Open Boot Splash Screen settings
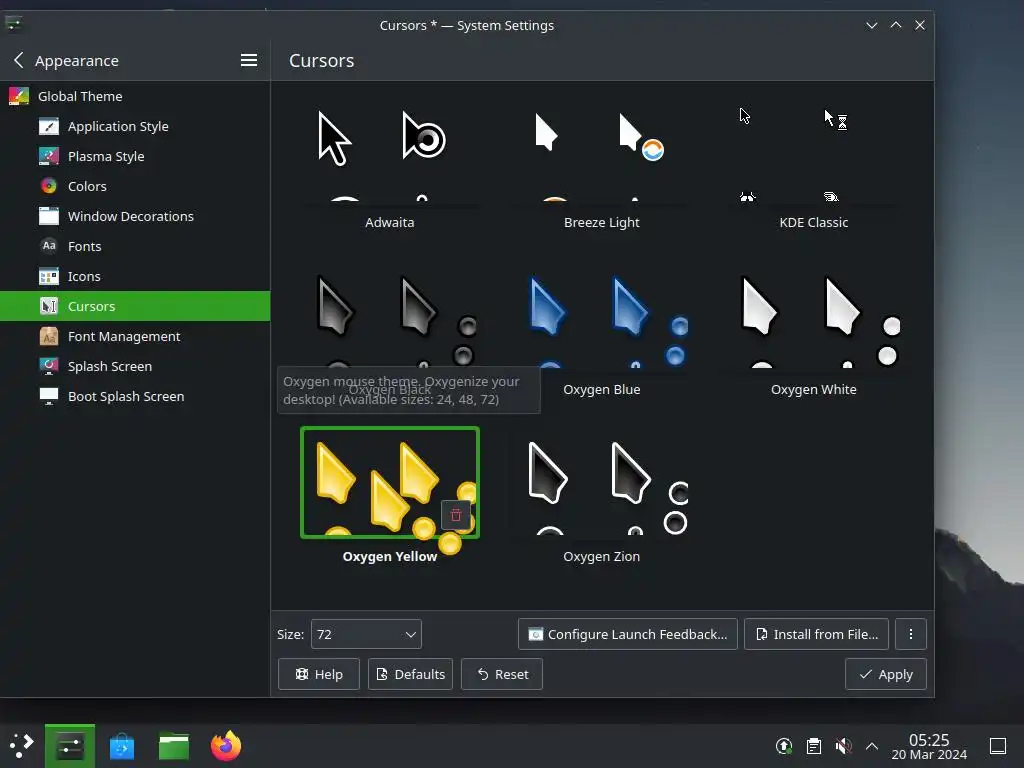This screenshot has height=768, width=1024. point(135,396)
